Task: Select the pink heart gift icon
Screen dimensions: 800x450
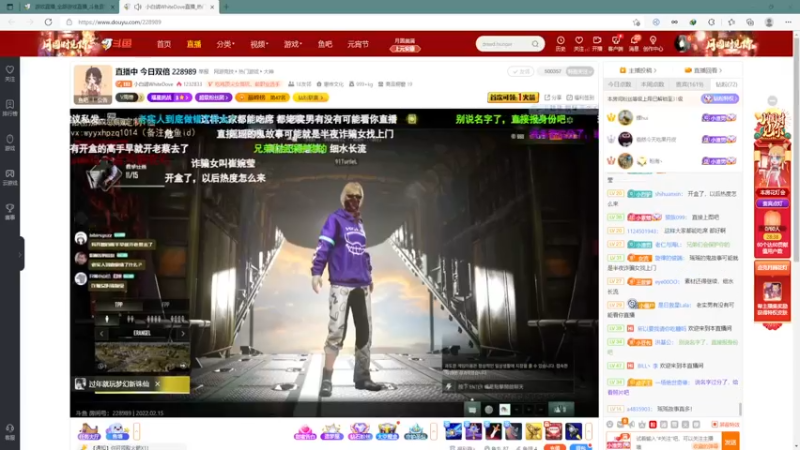Action: 305,432
